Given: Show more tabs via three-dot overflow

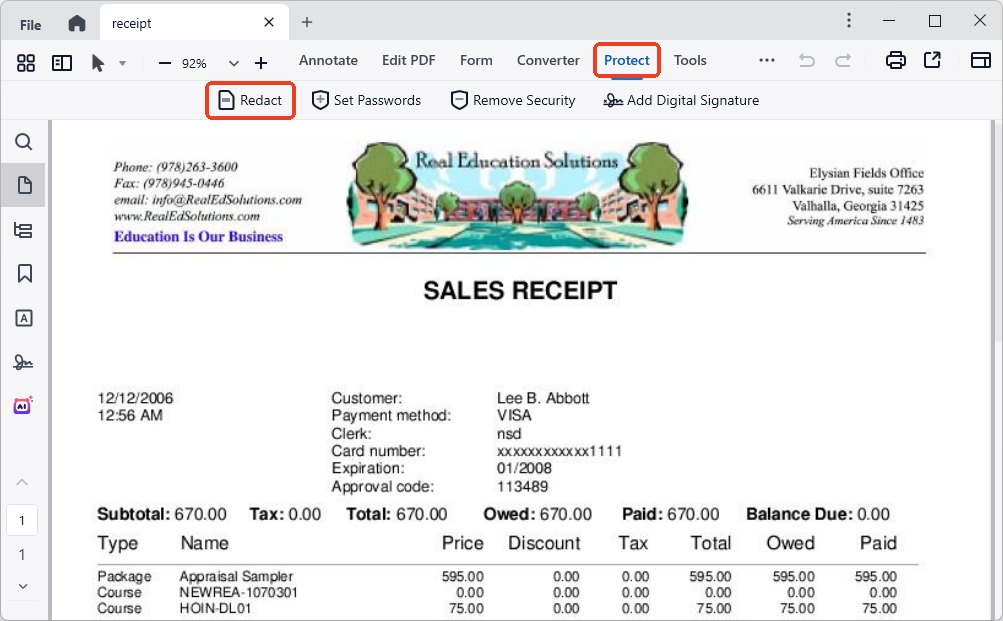Looking at the screenshot, I should (767, 61).
